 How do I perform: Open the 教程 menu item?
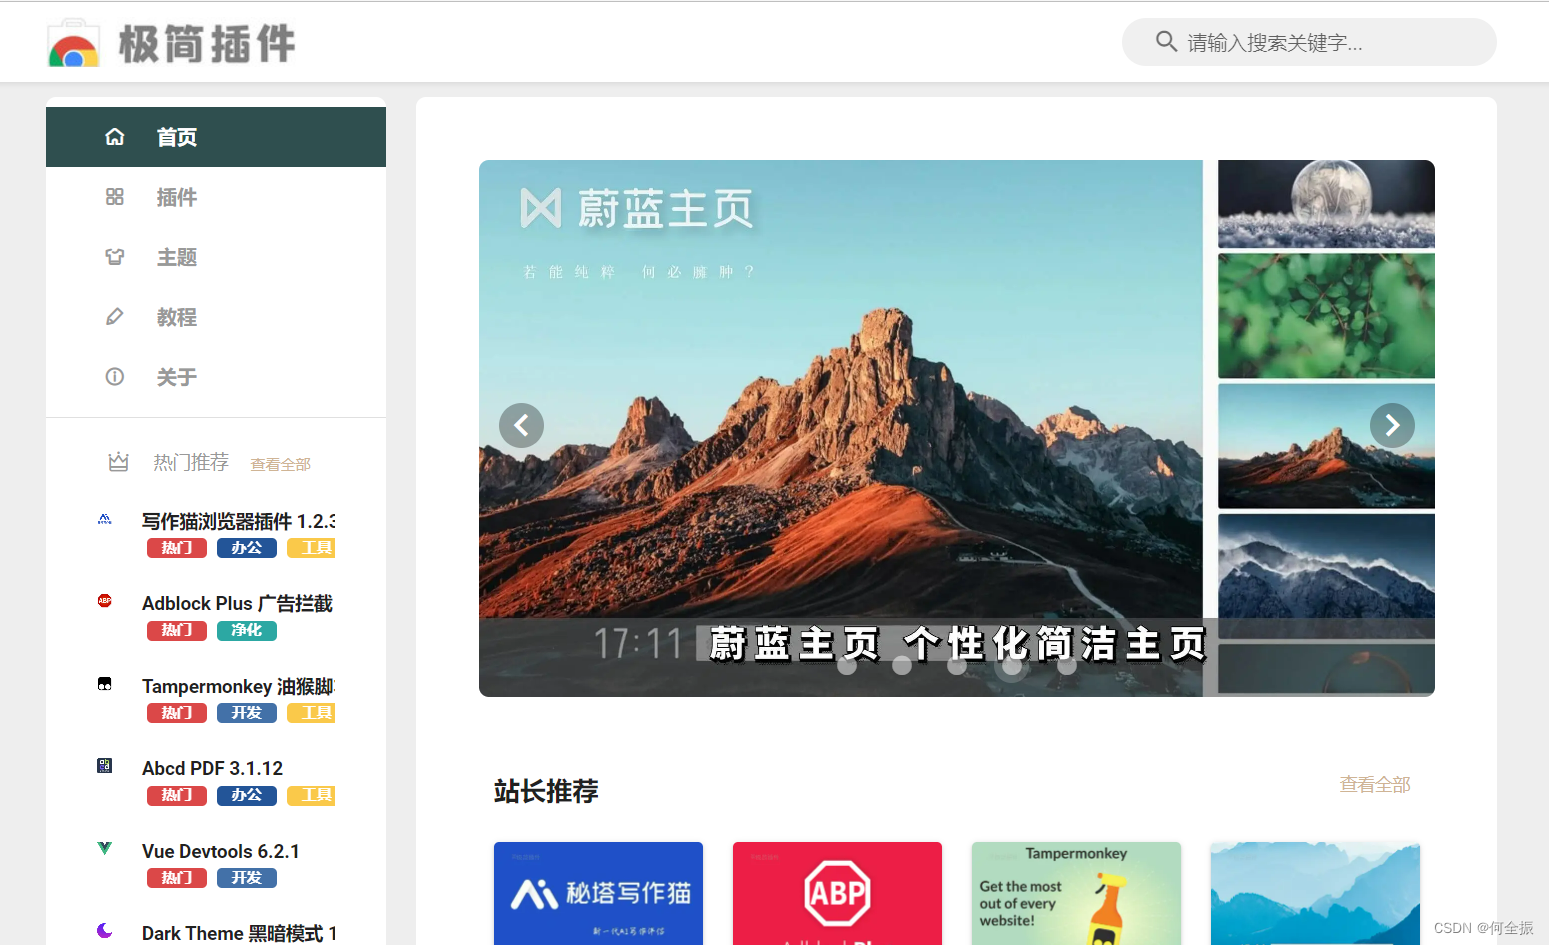pyautogui.click(x=216, y=317)
